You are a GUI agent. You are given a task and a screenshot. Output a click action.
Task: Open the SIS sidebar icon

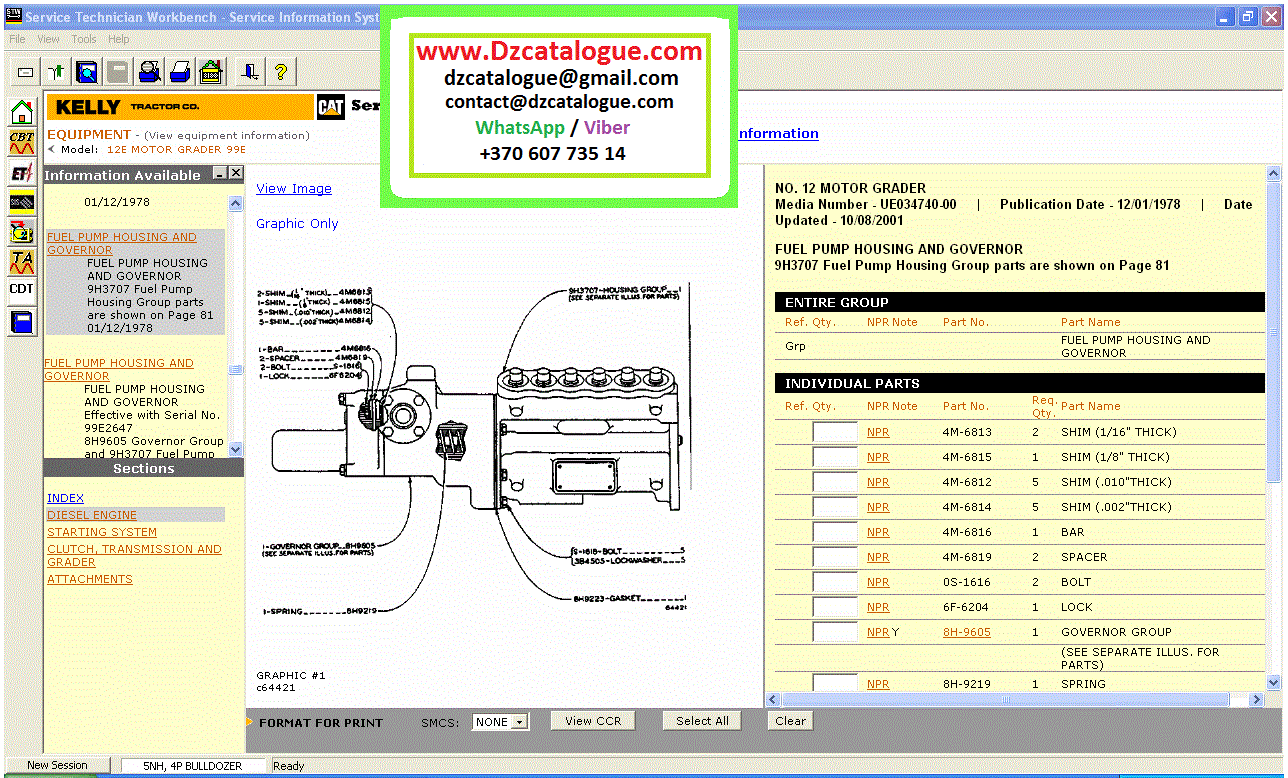pyautogui.click(x=22, y=202)
